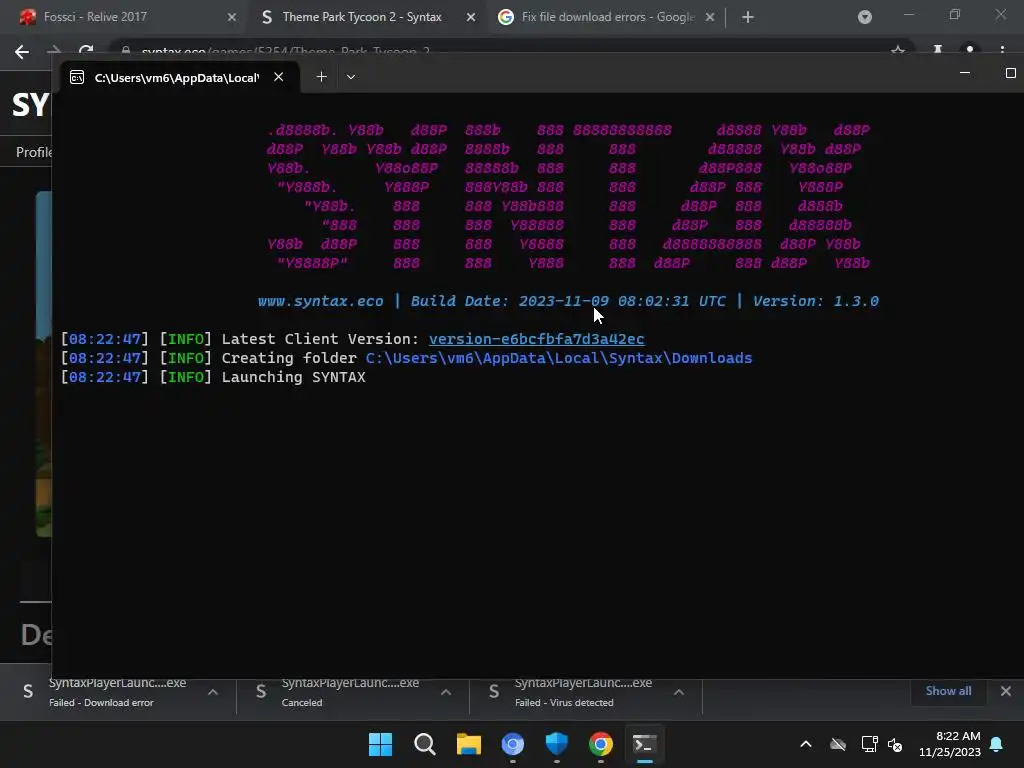This screenshot has width=1024, height=768.
Task: Open Chrome three-dot menu
Action: 1002,50
